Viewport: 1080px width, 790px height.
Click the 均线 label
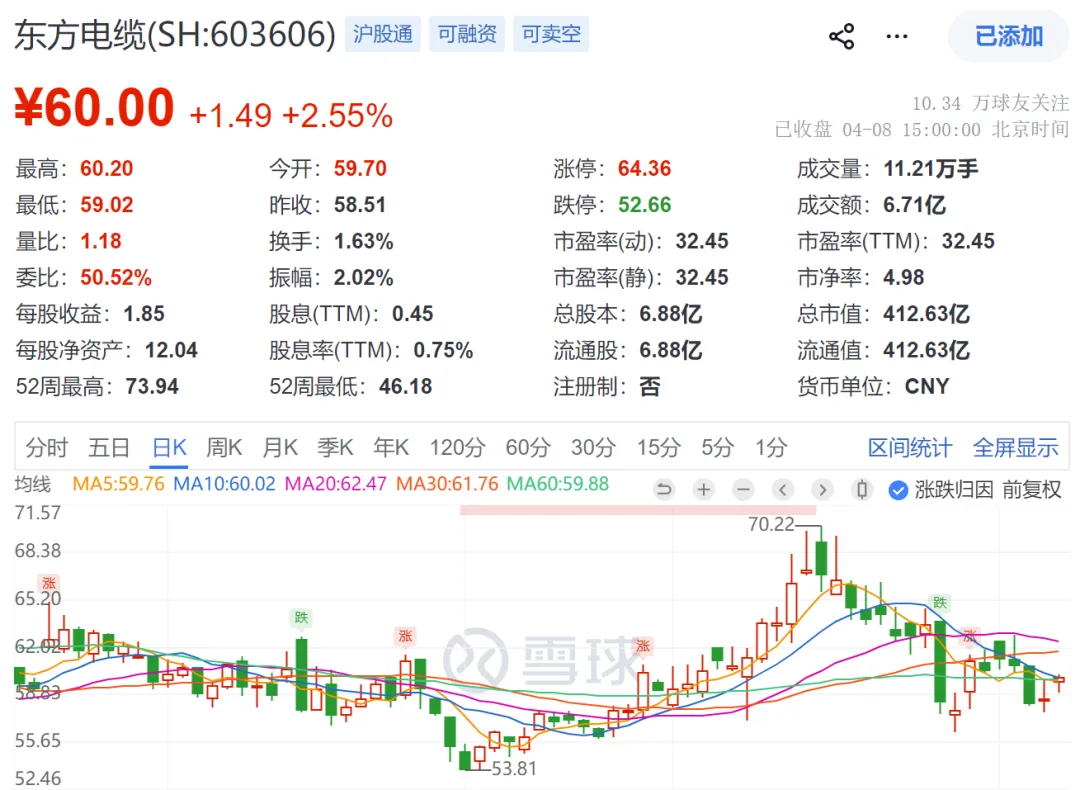[33, 484]
